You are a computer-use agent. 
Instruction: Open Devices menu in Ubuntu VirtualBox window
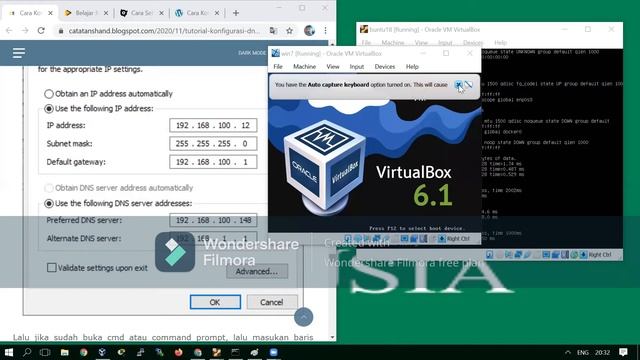pos(473,42)
